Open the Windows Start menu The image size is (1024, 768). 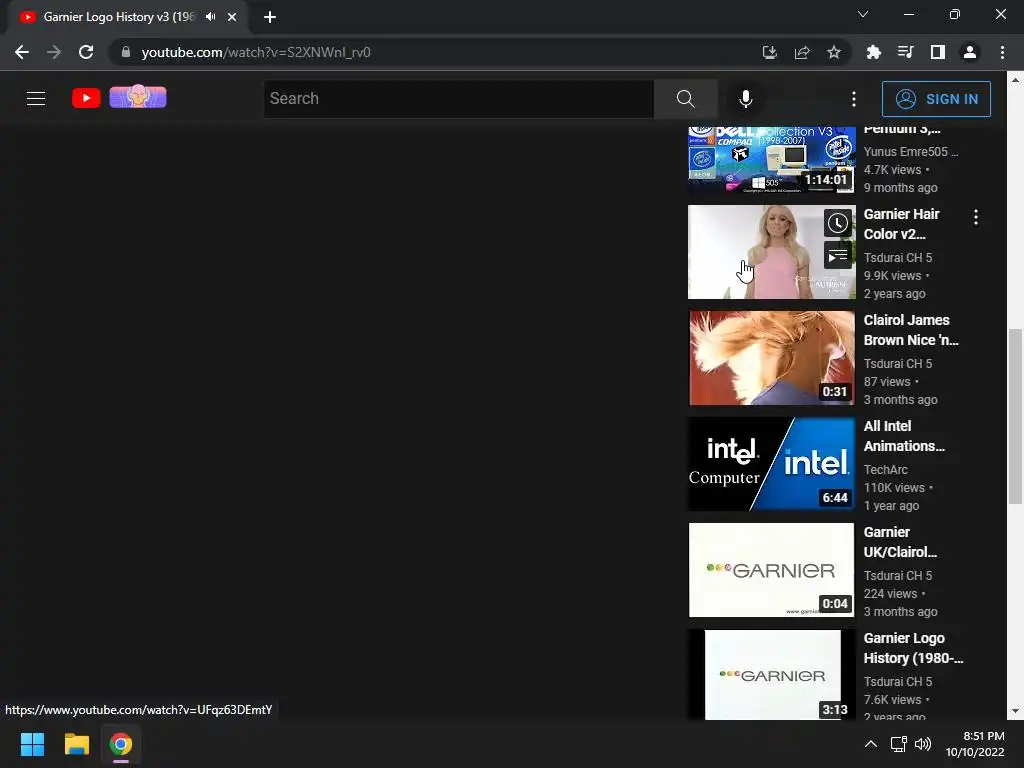[x=32, y=744]
